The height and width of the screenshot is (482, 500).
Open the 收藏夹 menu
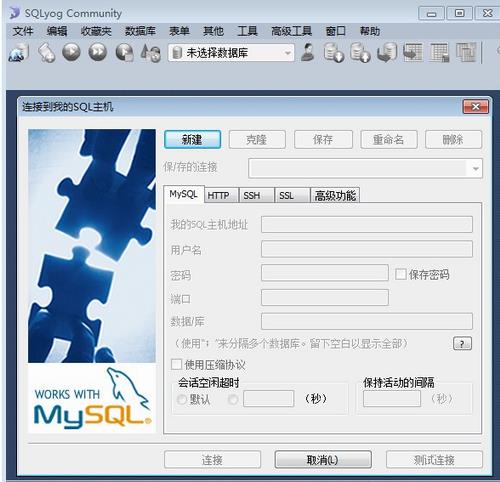(x=96, y=31)
